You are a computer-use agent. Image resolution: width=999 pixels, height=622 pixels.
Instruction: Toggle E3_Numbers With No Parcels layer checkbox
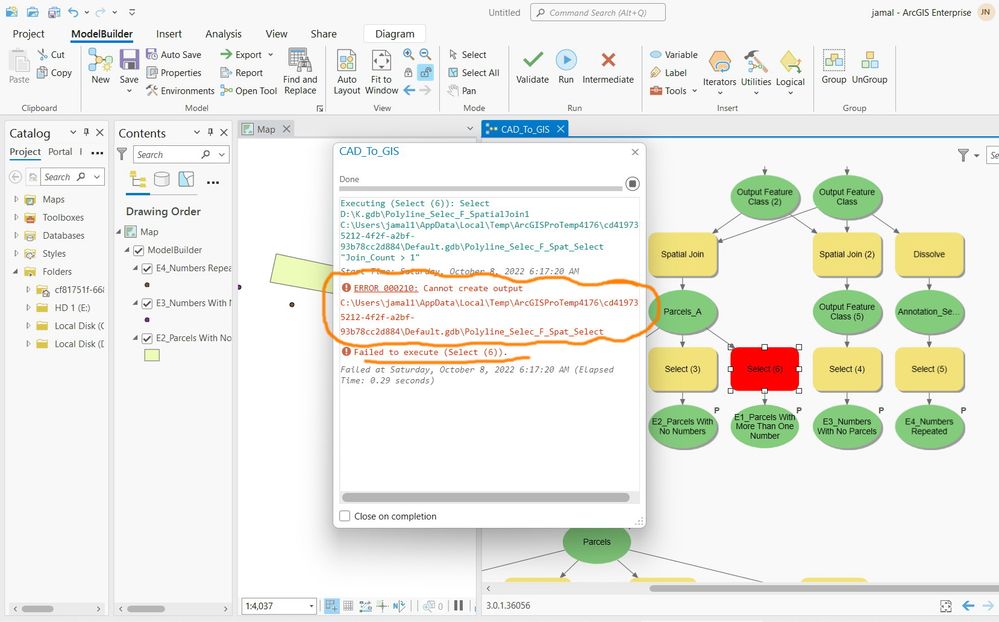point(147,303)
